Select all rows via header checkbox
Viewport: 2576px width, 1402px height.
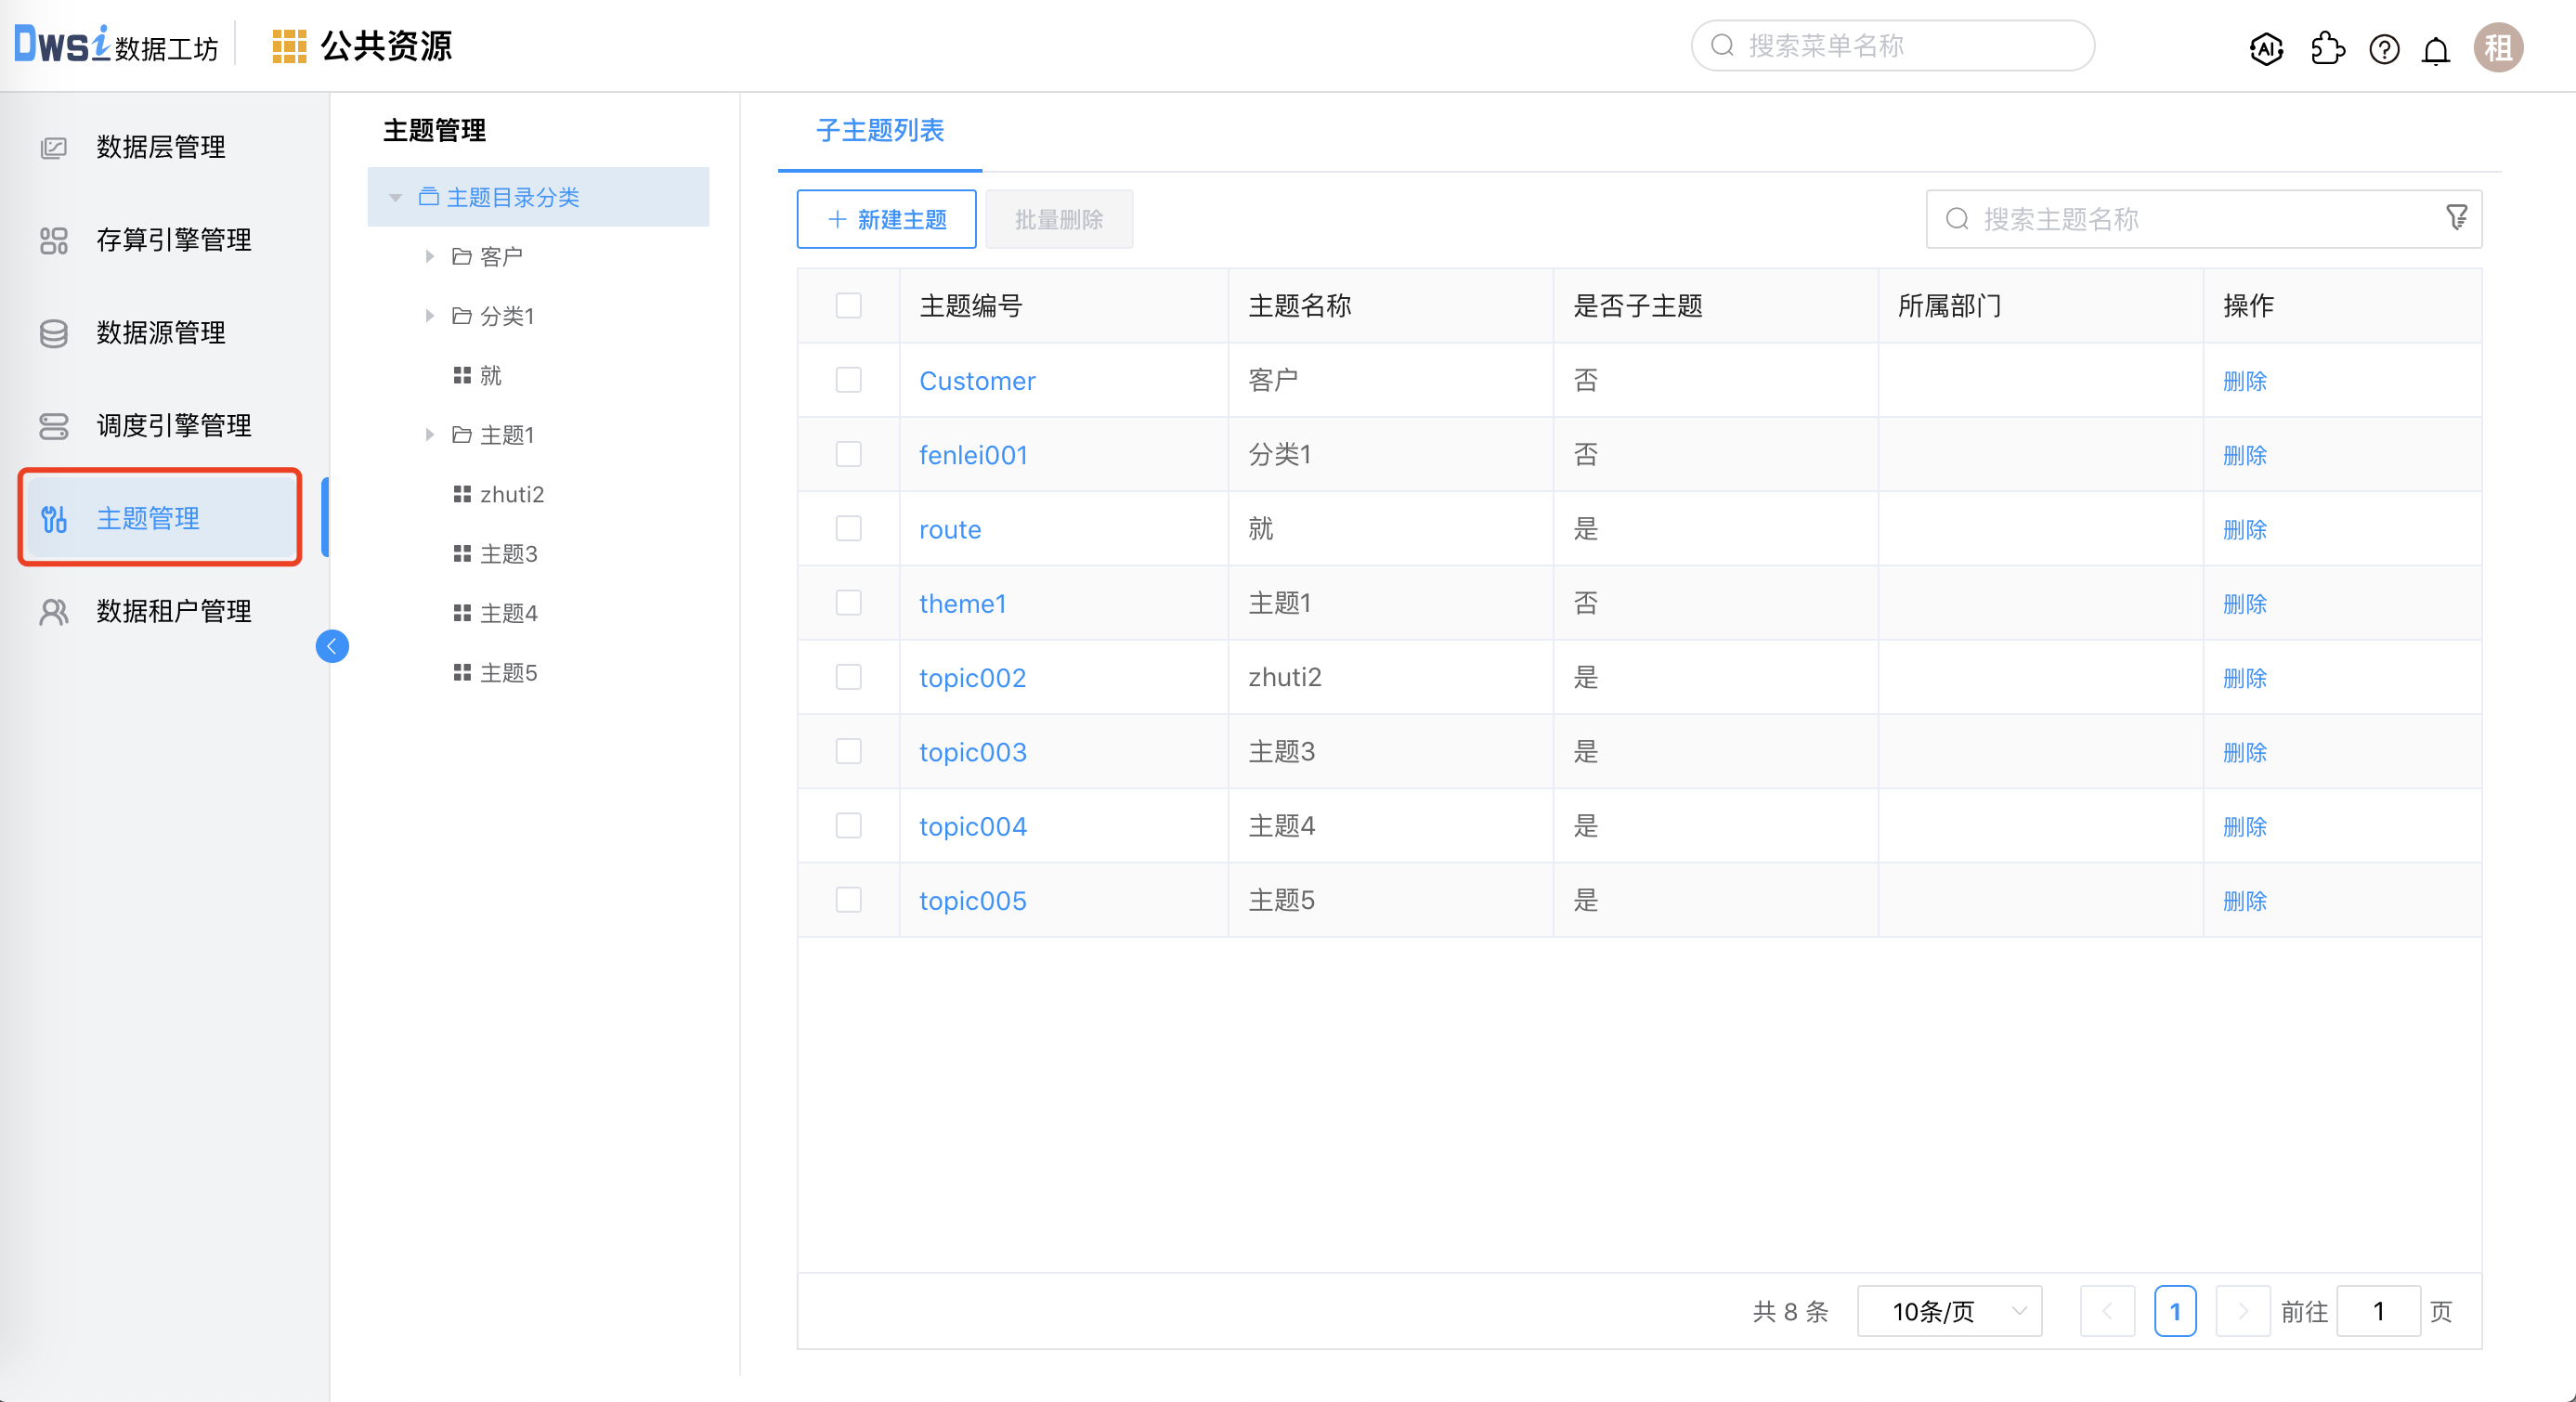click(x=848, y=305)
